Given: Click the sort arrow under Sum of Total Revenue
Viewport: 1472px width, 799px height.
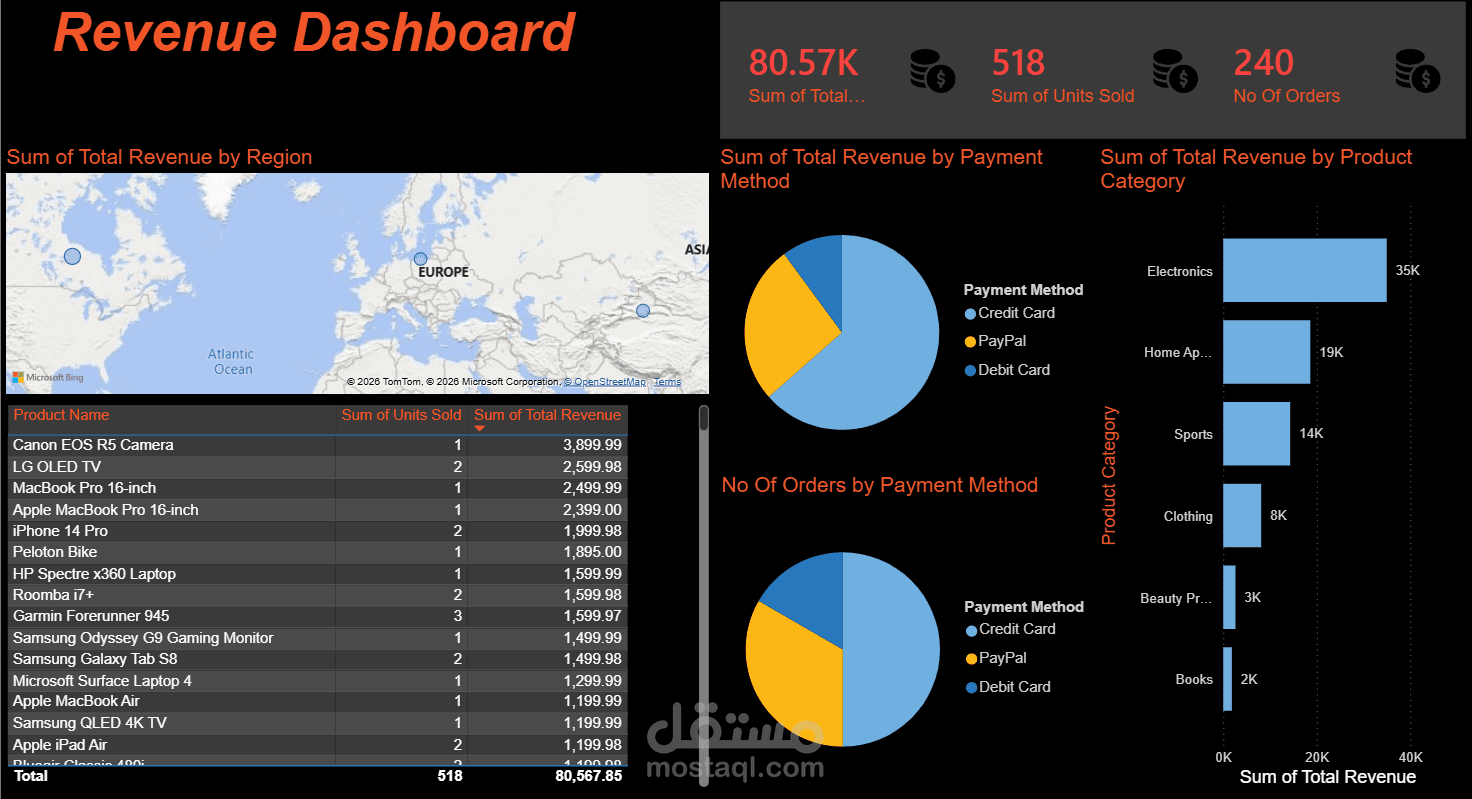Looking at the screenshot, I should [x=479, y=426].
